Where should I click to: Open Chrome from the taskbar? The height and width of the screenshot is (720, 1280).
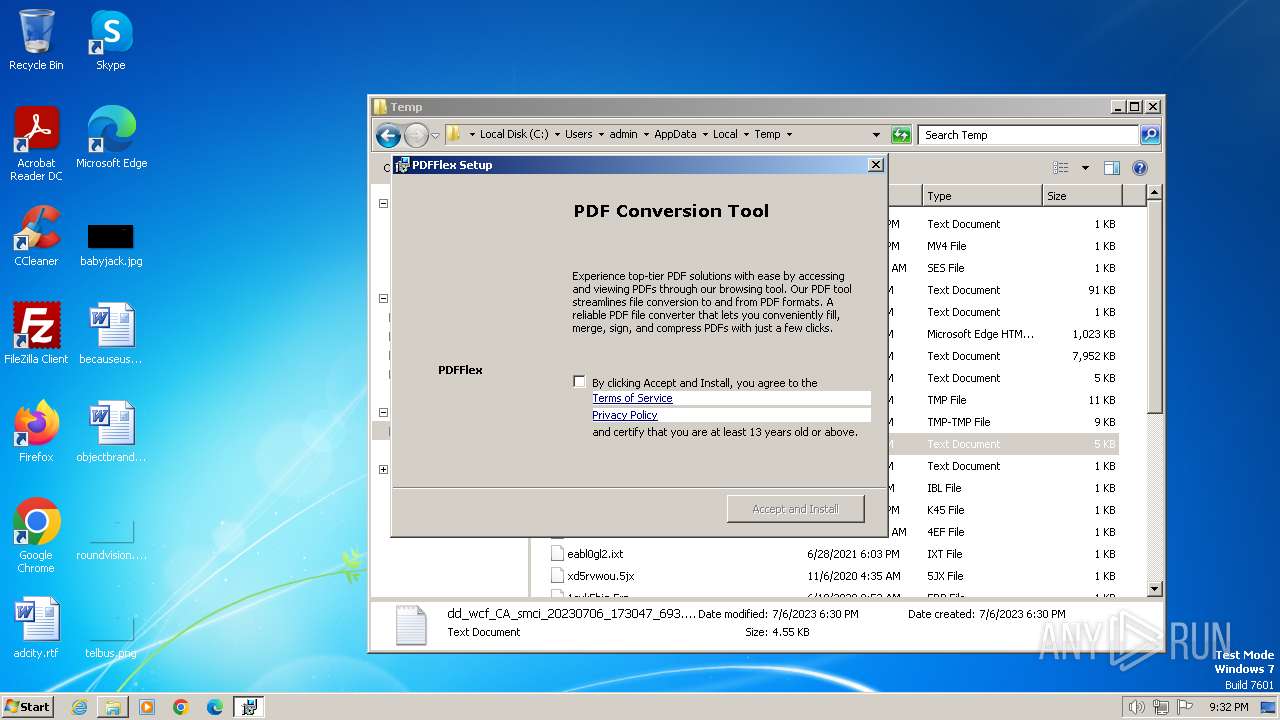(x=181, y=707)
